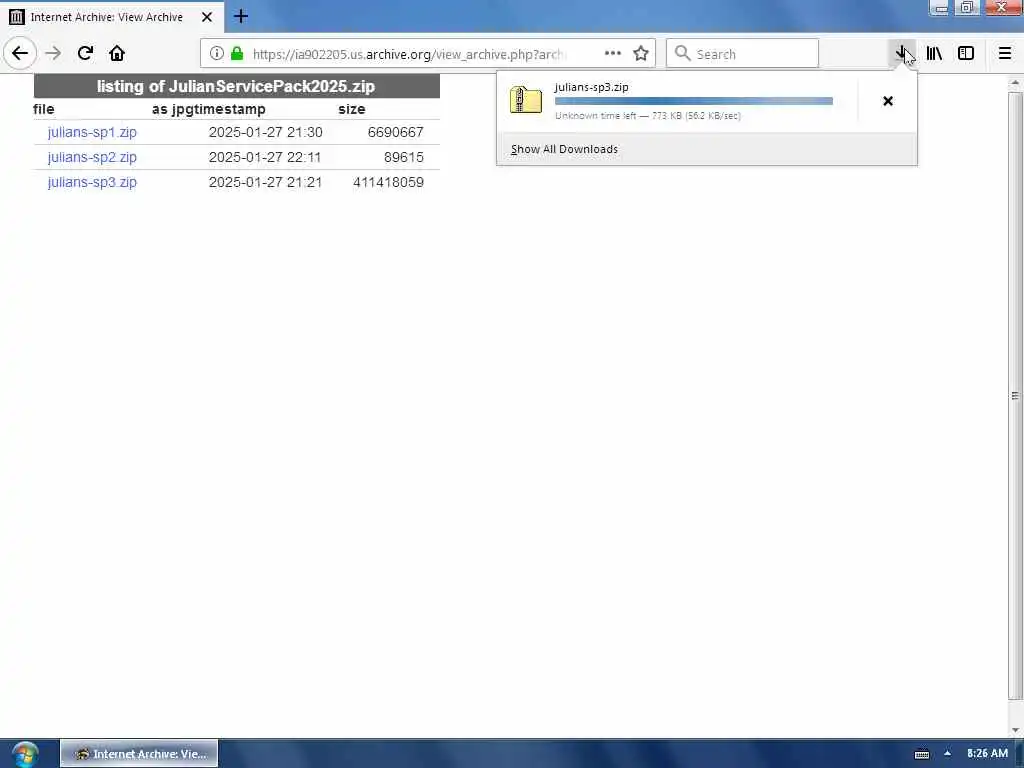Show hidden system tray icons

[x=947, y=754]
